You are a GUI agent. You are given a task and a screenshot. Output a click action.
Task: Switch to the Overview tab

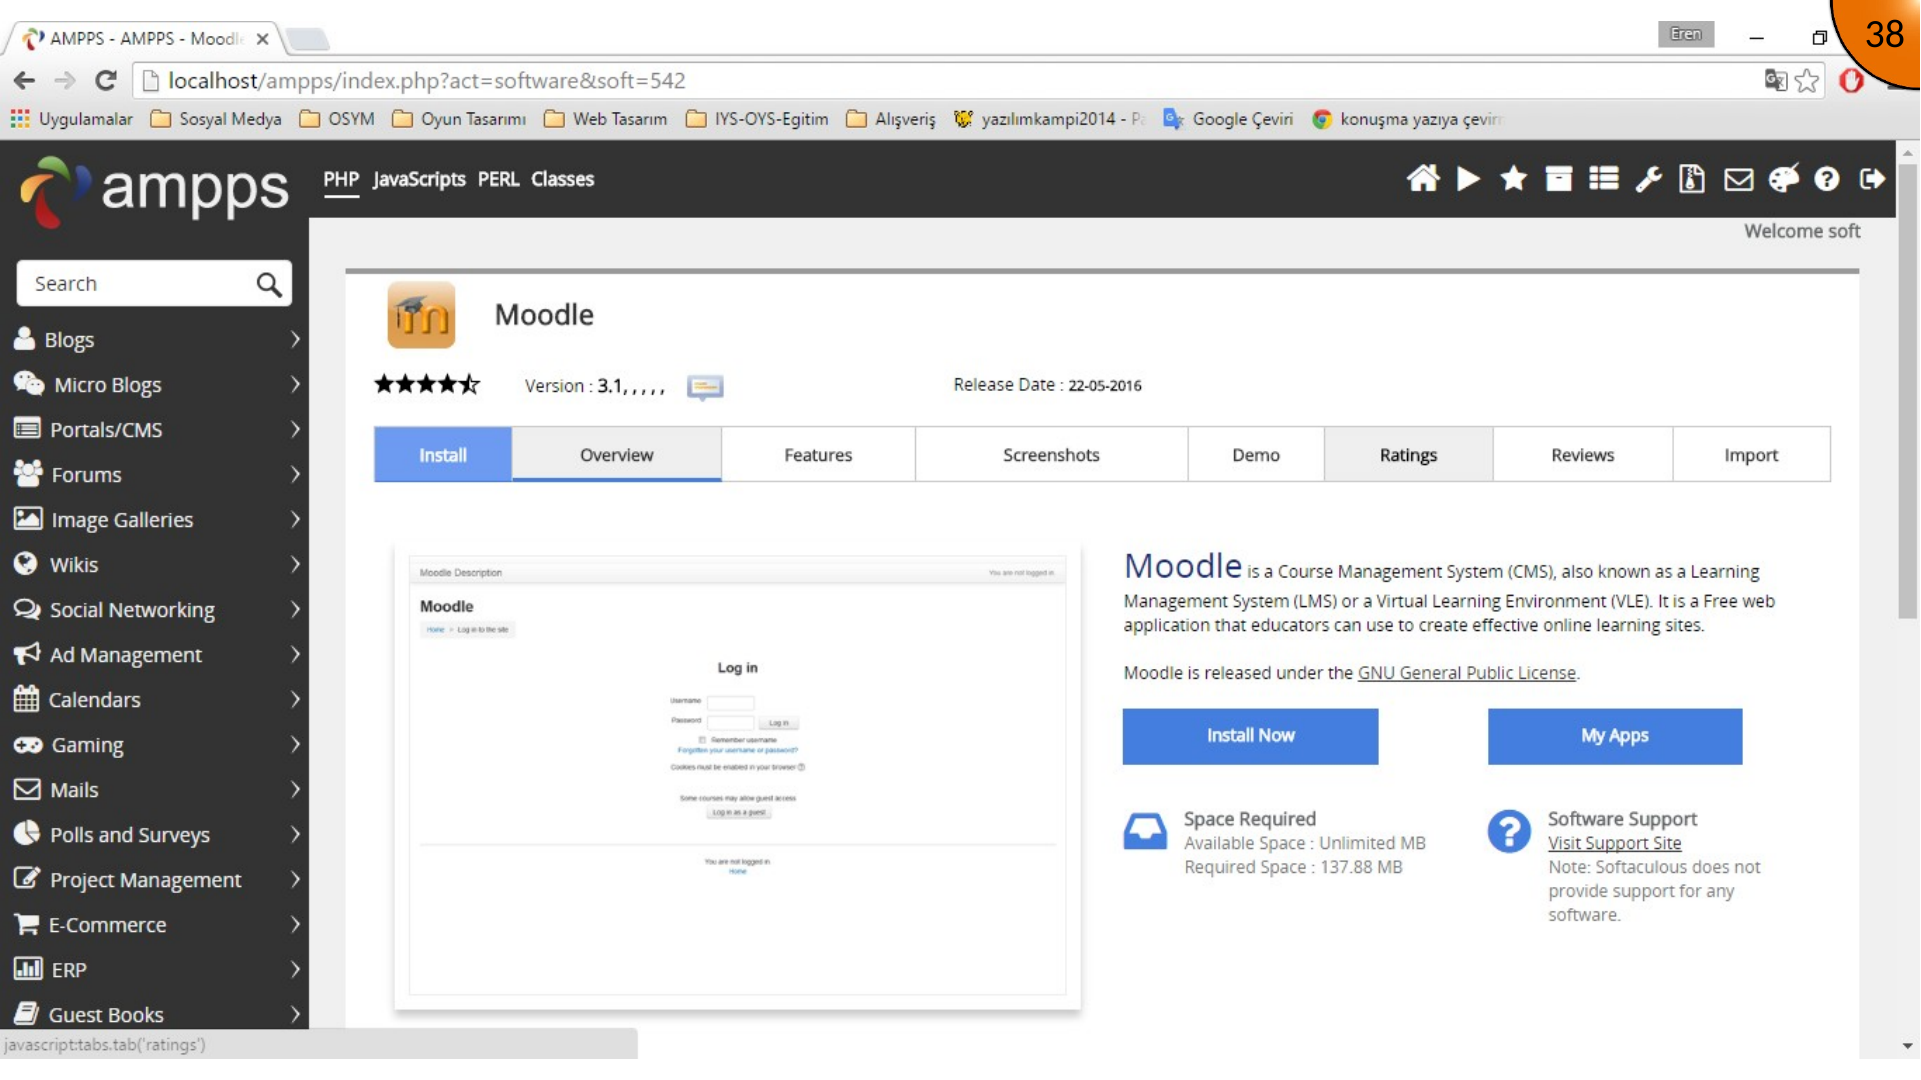[617, 455]
